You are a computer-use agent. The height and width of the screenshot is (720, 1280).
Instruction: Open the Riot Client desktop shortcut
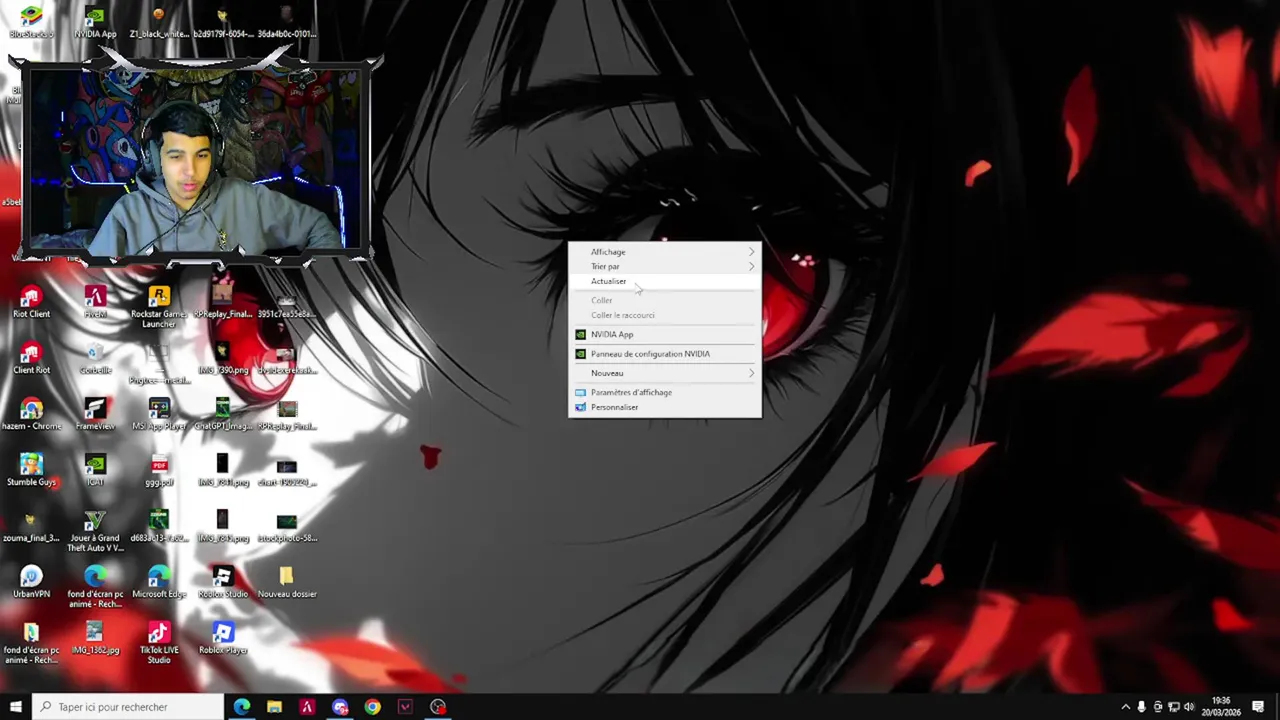tap(31, 302)
